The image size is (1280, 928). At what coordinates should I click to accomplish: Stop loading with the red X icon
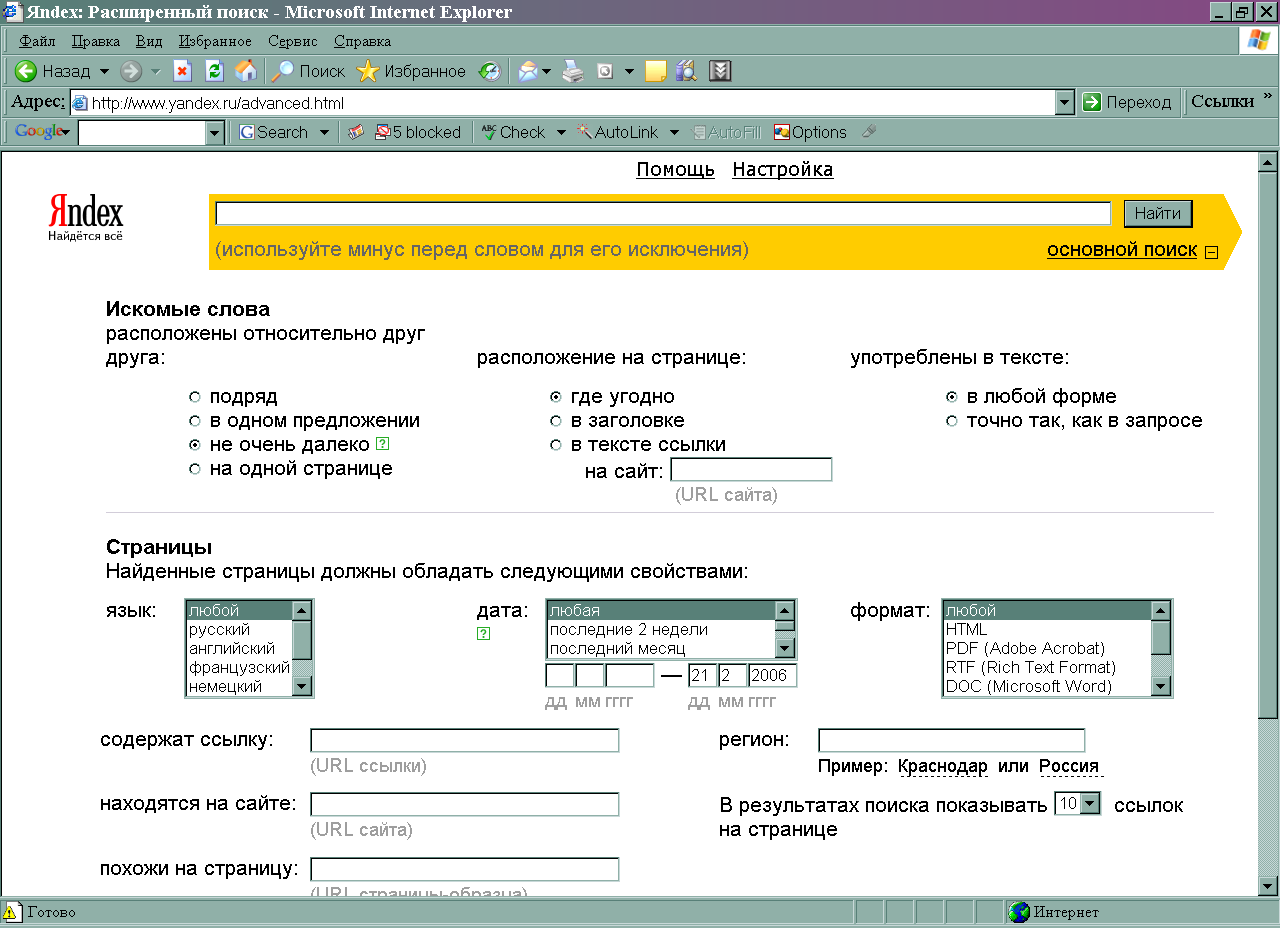(182, 71)
